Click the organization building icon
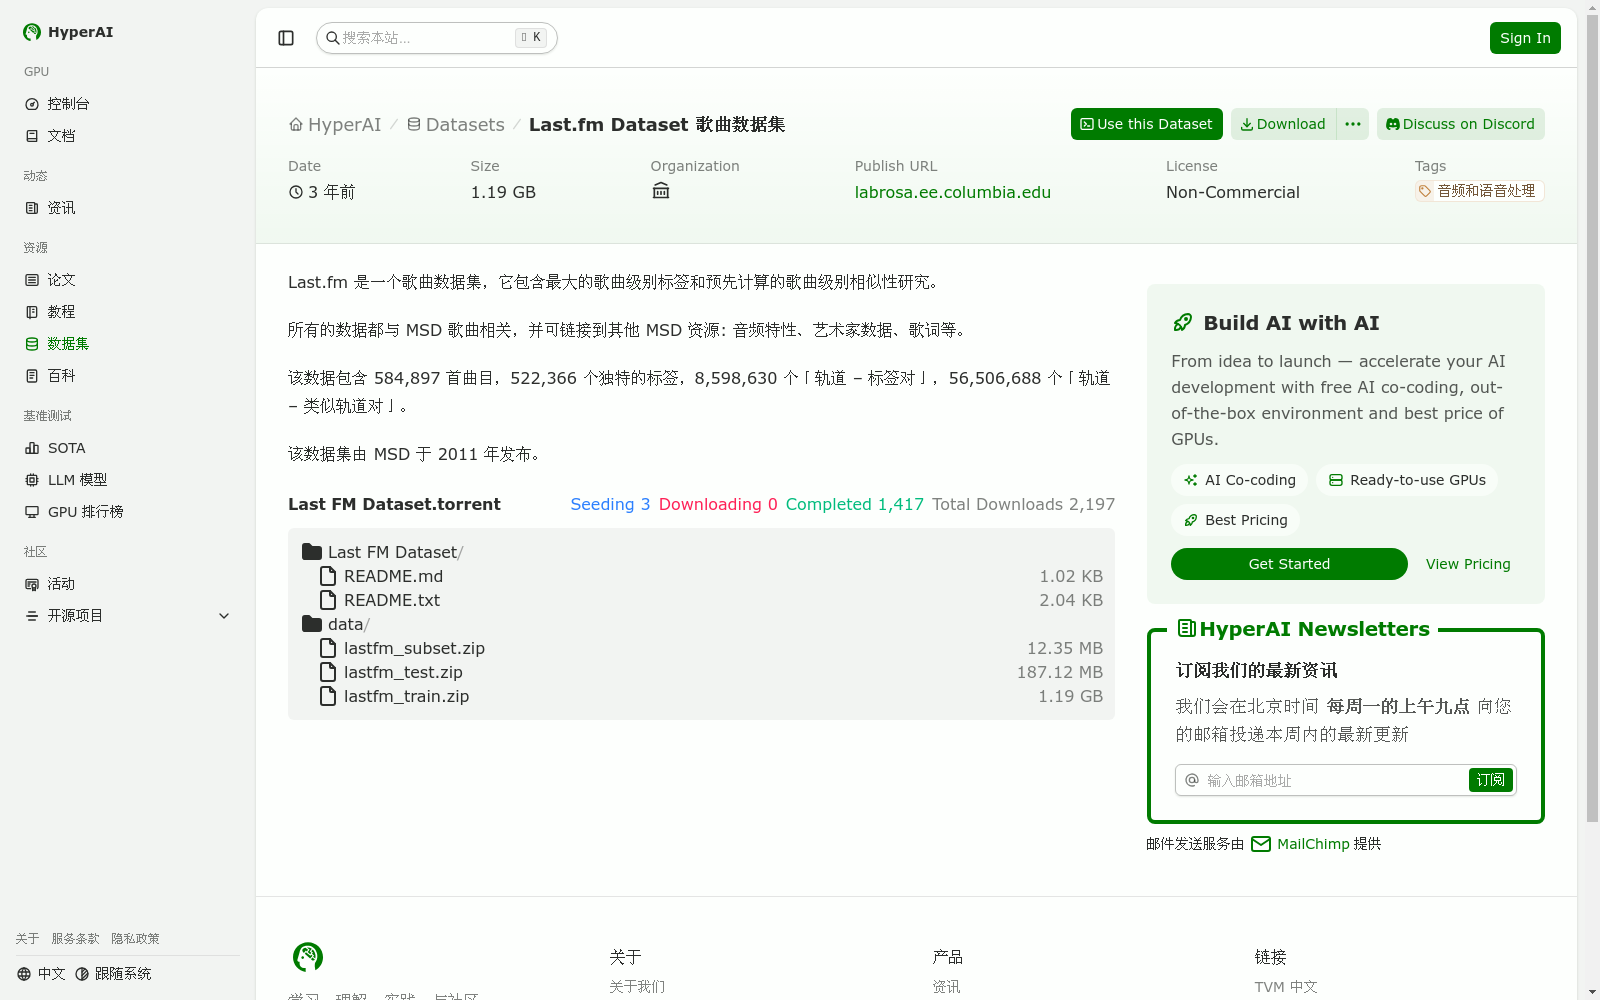This screenshot has width=1600, height=1000. [661, 191]
